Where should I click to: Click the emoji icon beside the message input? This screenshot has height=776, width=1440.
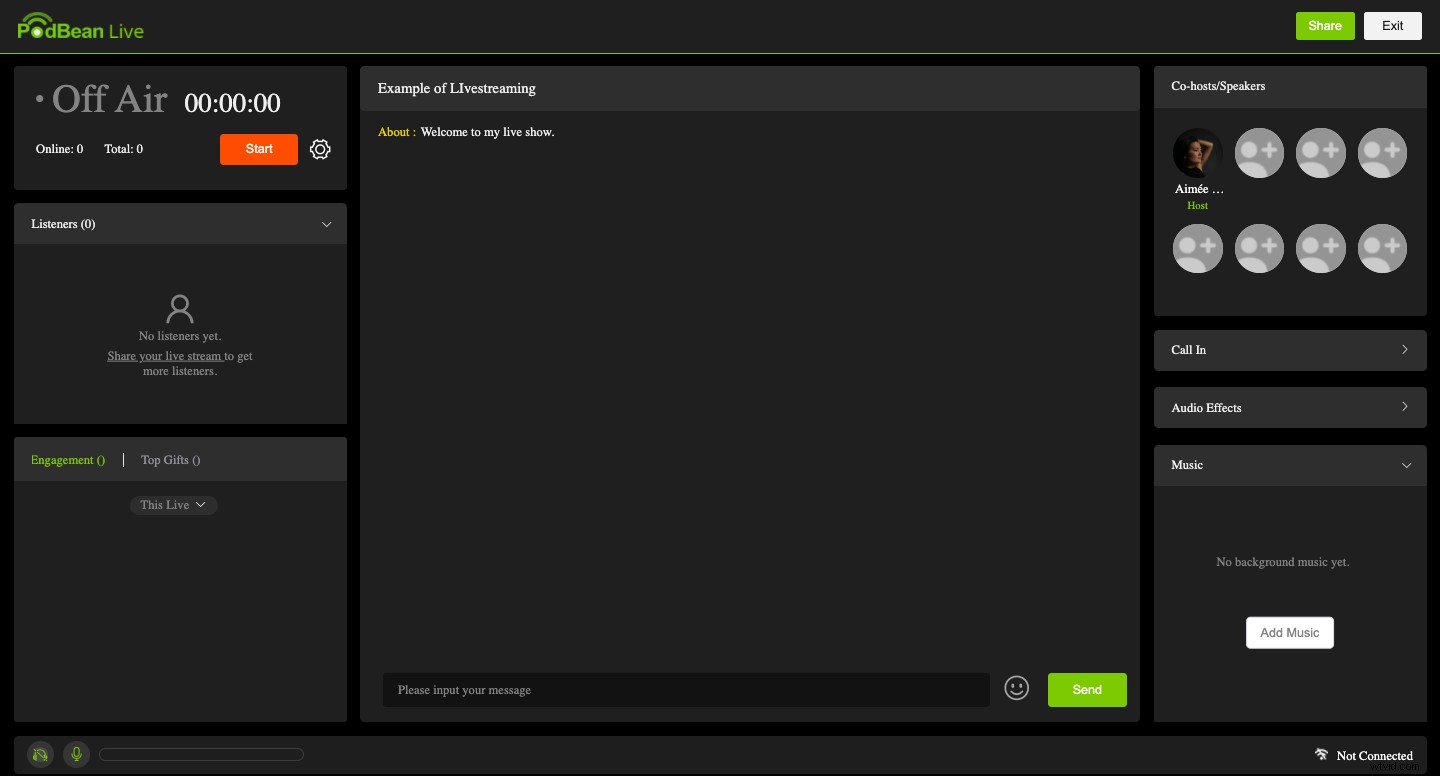[1017, 688]
